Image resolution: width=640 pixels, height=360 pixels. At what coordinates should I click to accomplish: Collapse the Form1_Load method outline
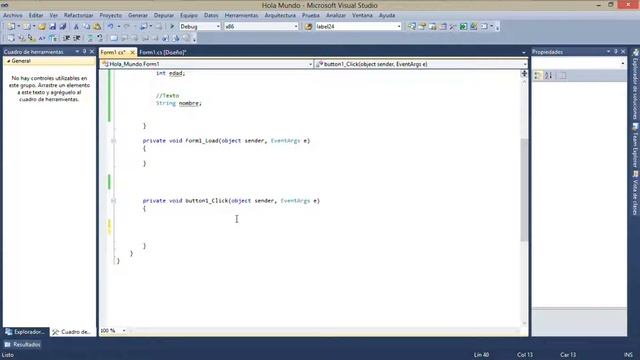tap(113, 141)
